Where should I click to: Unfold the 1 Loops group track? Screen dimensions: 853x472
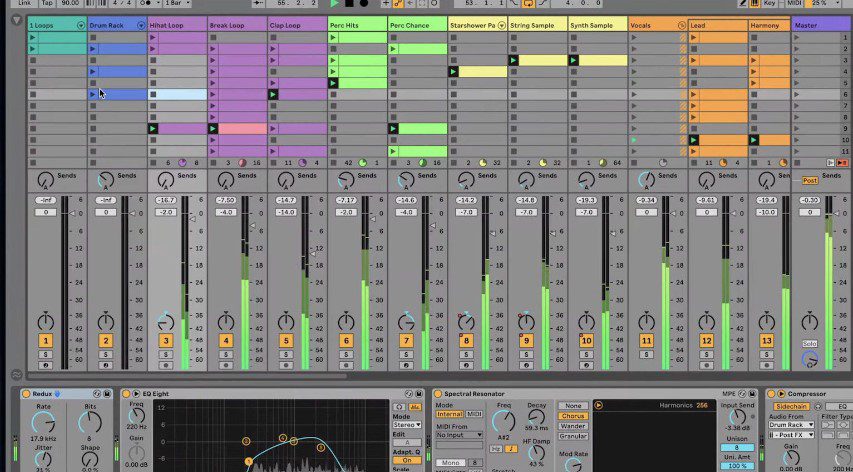coord(80,24)
